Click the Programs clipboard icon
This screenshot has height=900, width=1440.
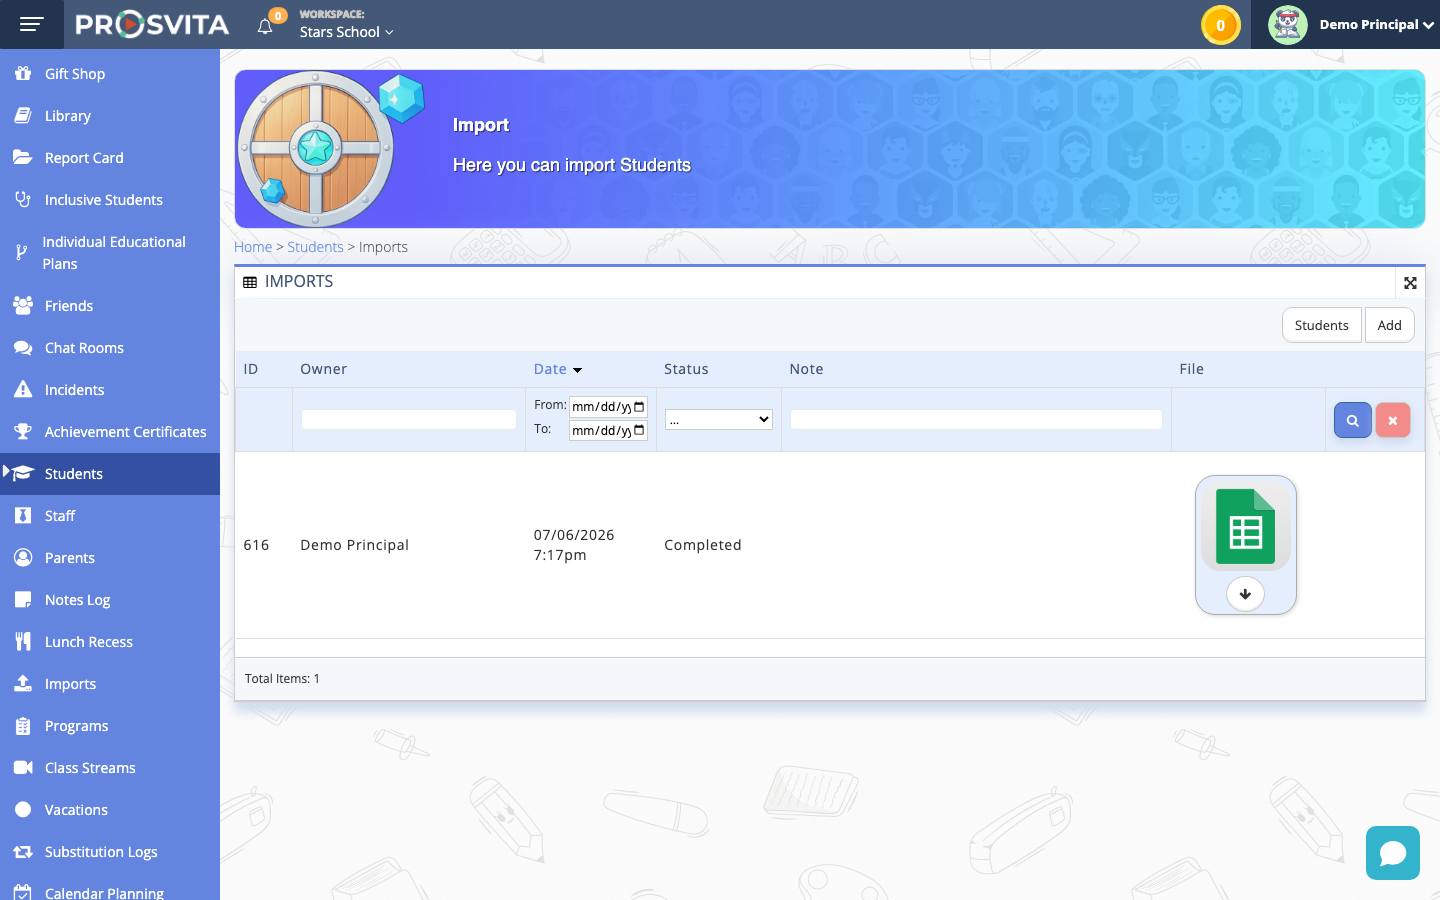pyautogui.click(x=22, y=725)
